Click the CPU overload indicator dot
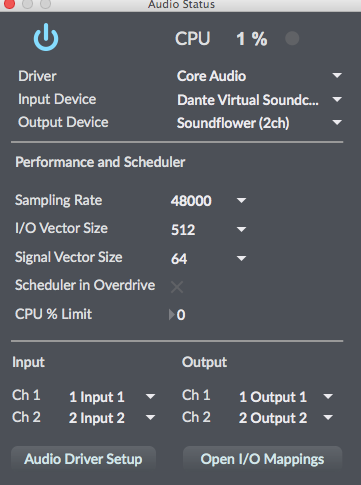 click(x=292, y=38)
